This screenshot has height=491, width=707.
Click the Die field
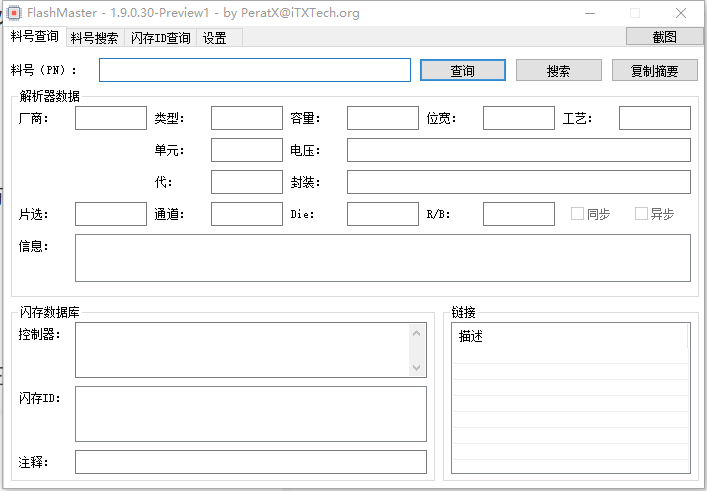click(x=383, y=214)
